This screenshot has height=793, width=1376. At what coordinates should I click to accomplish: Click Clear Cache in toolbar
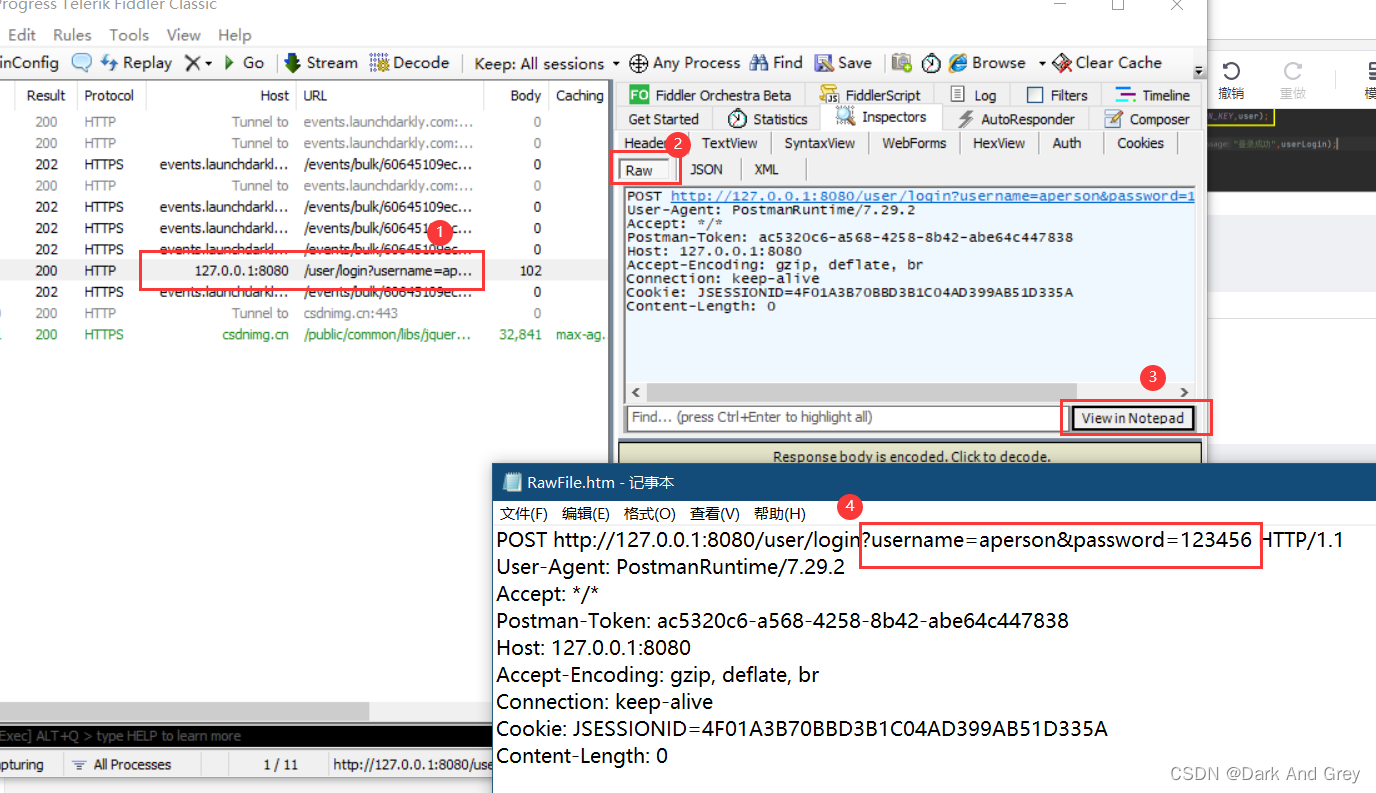(1107, 63)
